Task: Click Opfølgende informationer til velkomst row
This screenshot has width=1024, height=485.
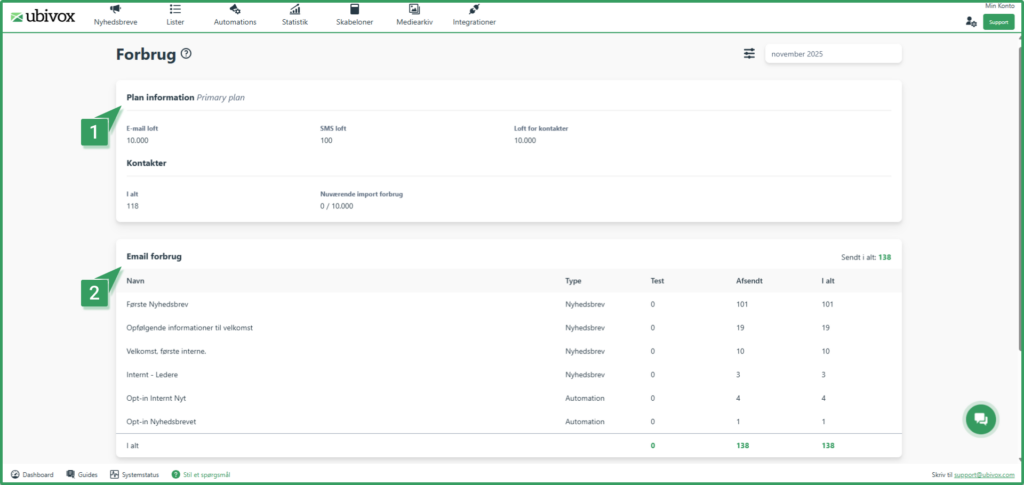Action: (189, 328)
